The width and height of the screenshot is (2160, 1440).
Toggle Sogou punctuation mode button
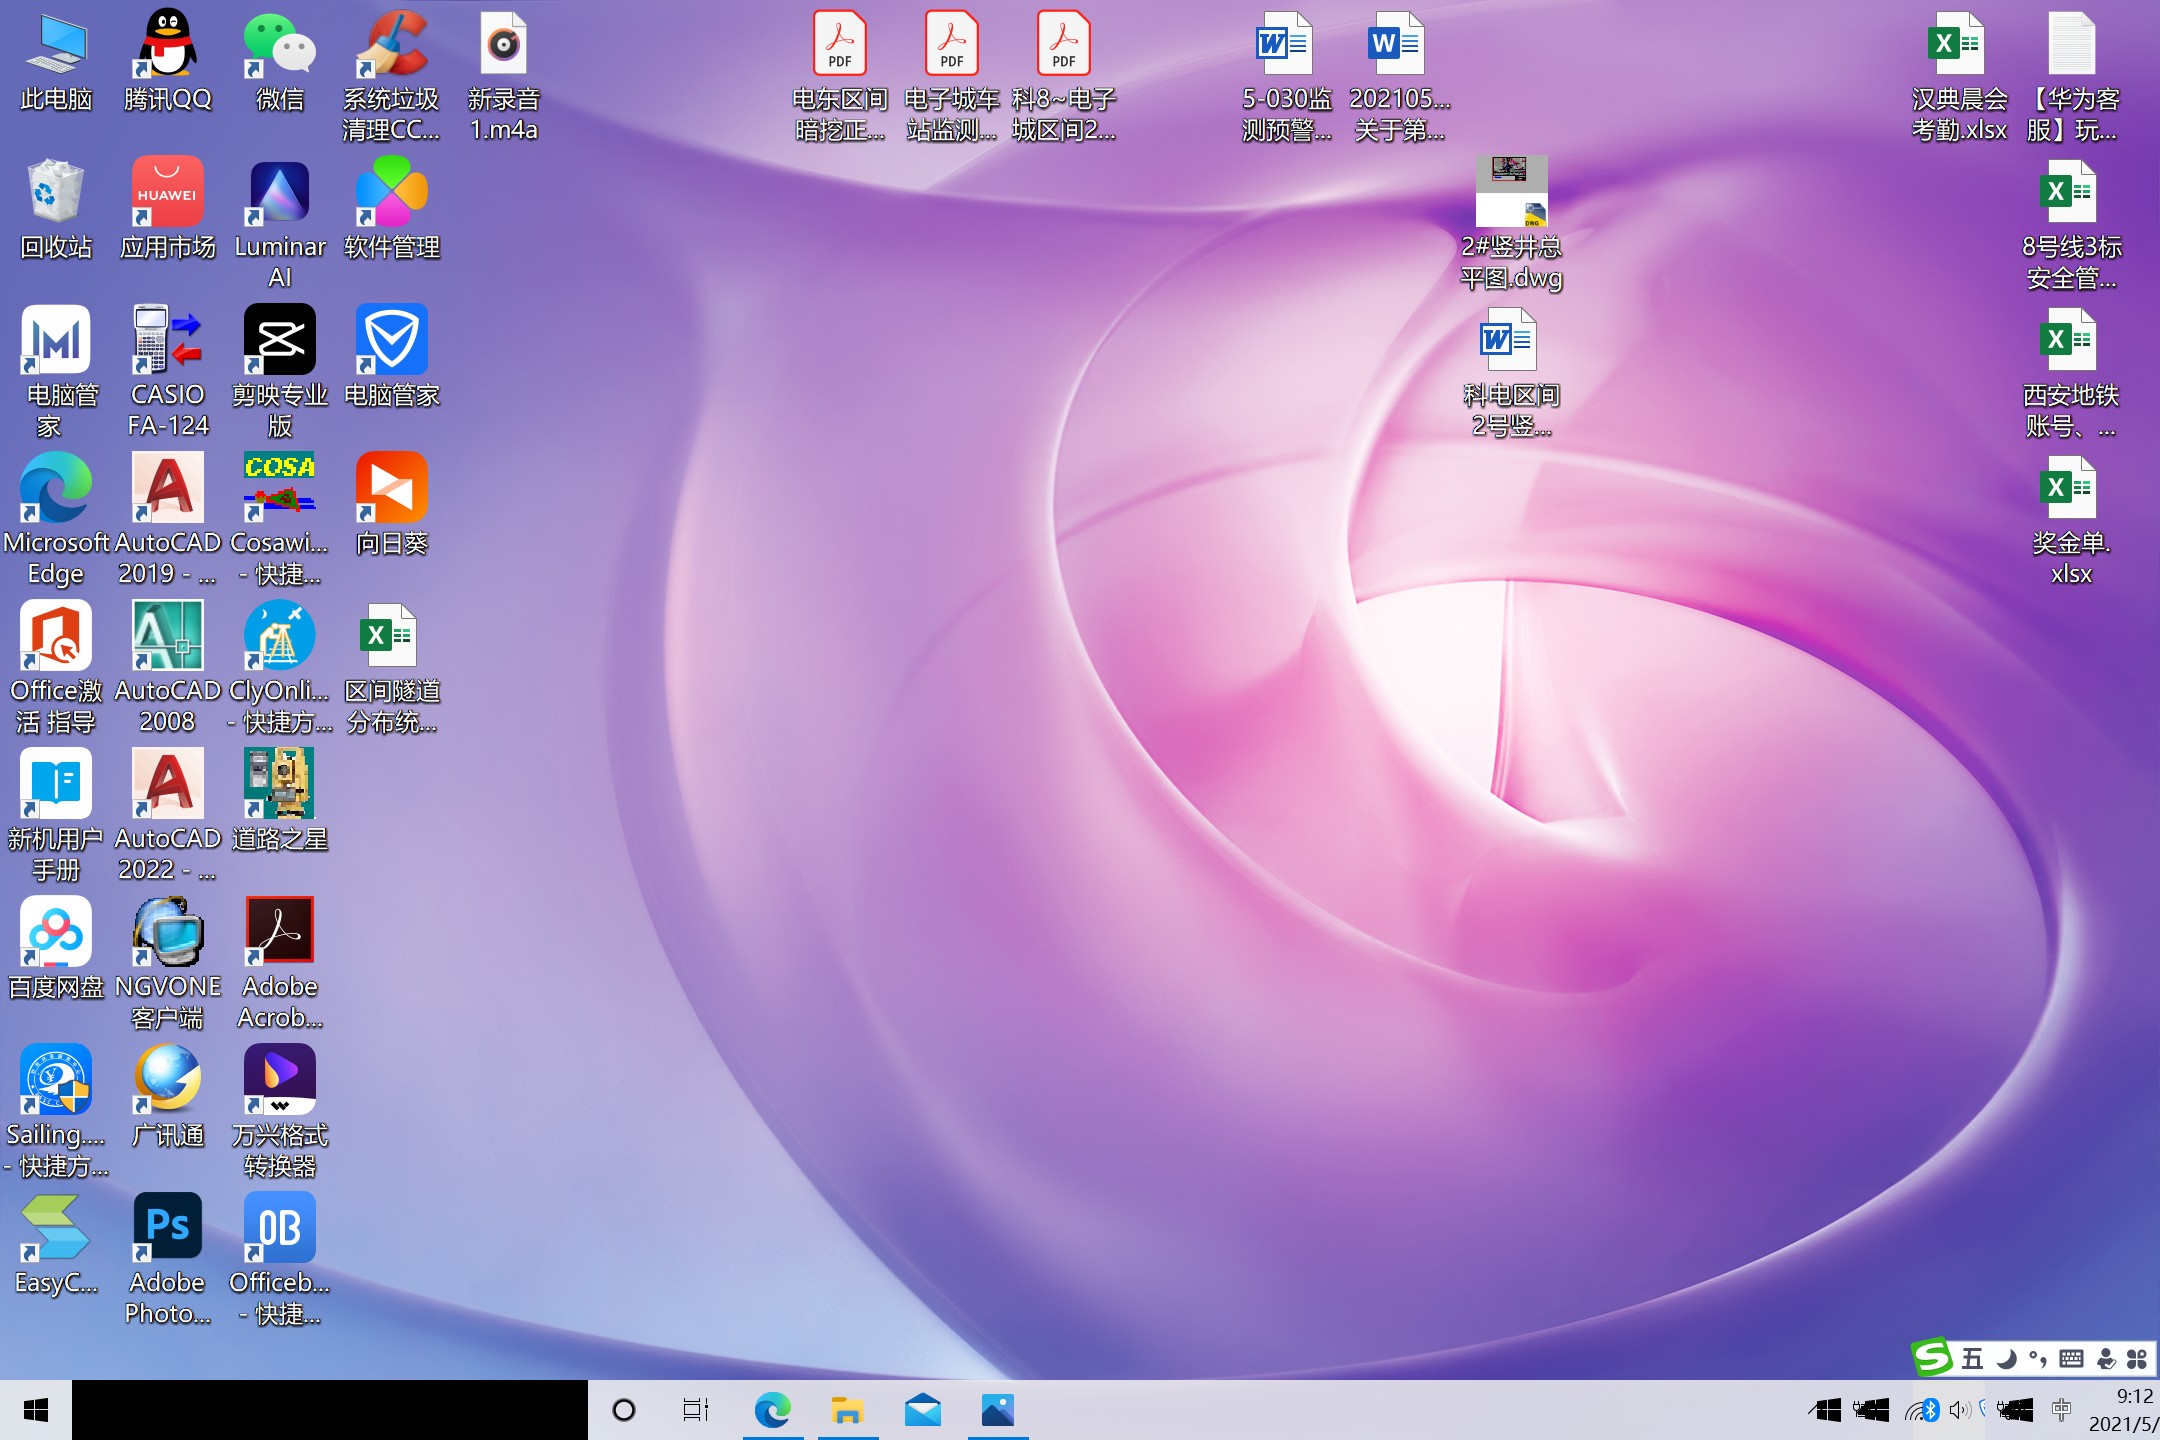(2037, 1358)
